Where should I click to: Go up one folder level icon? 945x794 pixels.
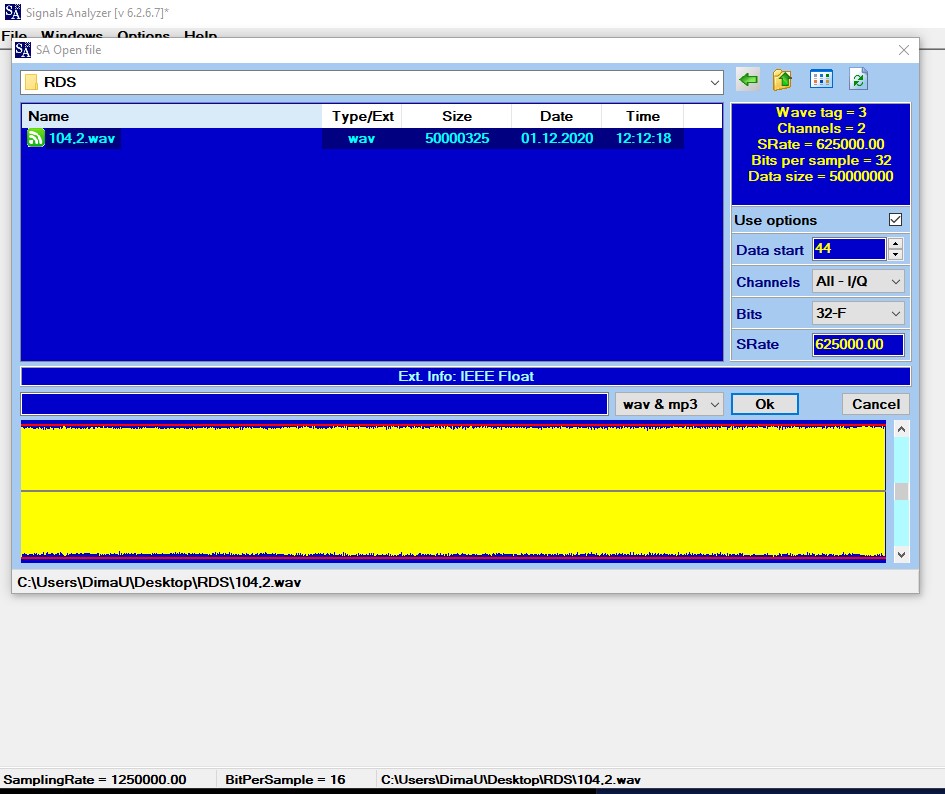click(782, 80)
